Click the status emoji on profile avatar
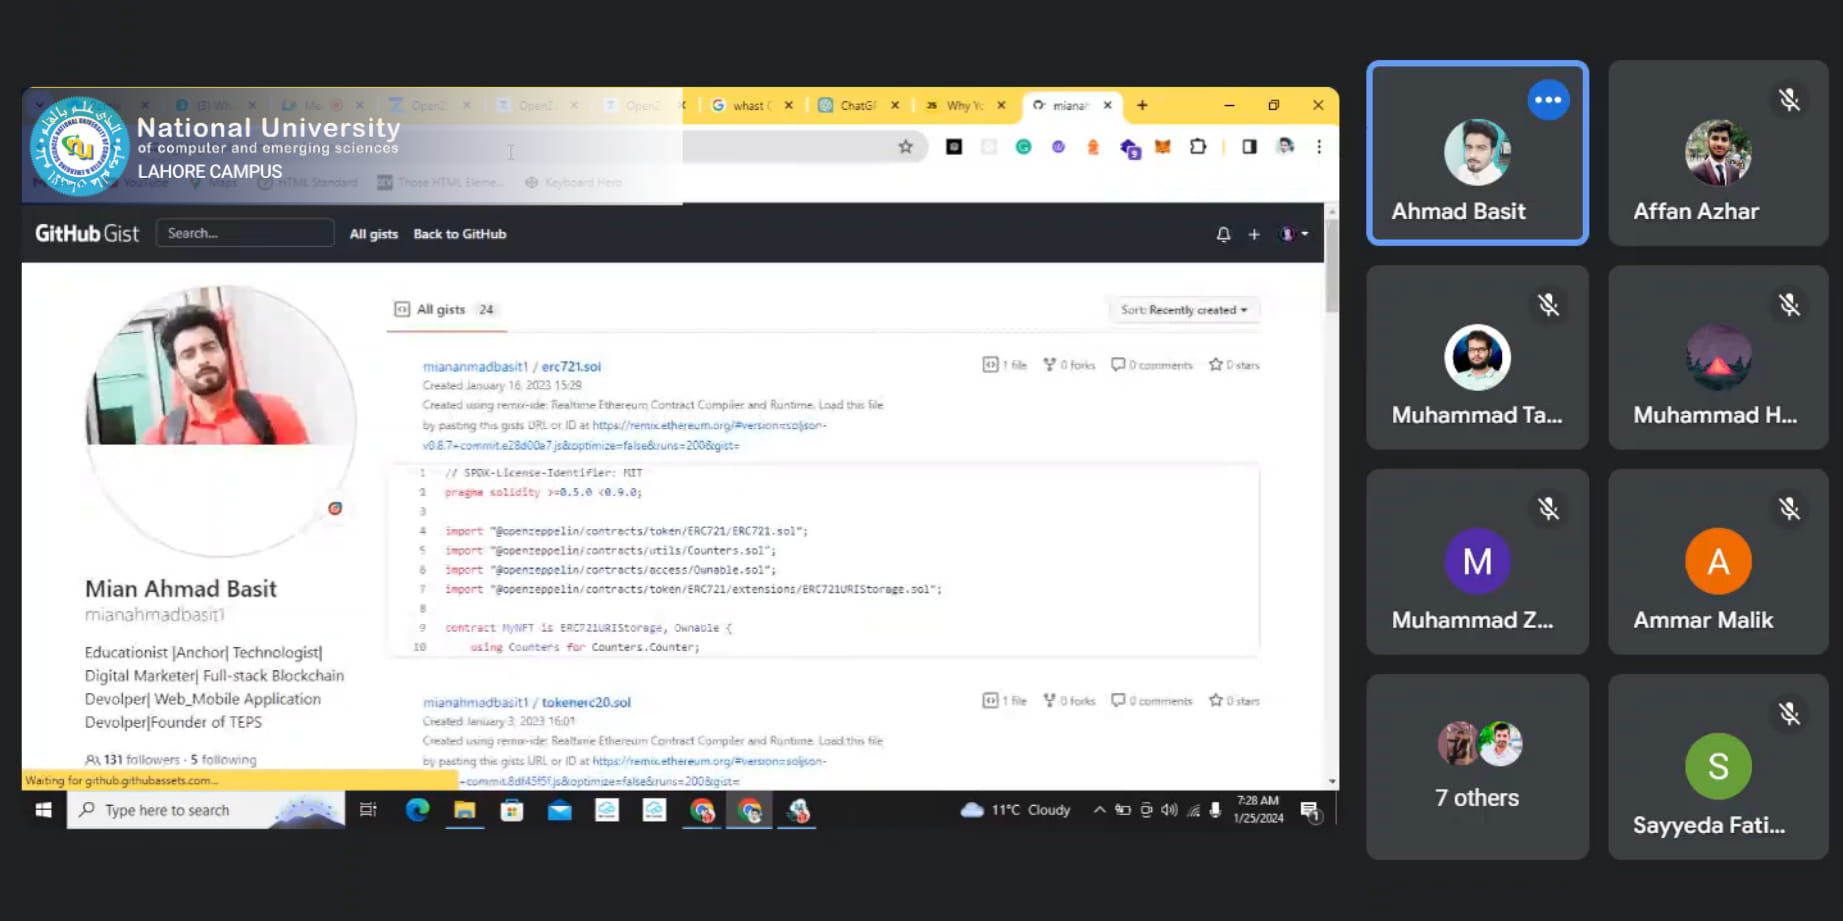1843x921 pixels. tap(335, 508)
